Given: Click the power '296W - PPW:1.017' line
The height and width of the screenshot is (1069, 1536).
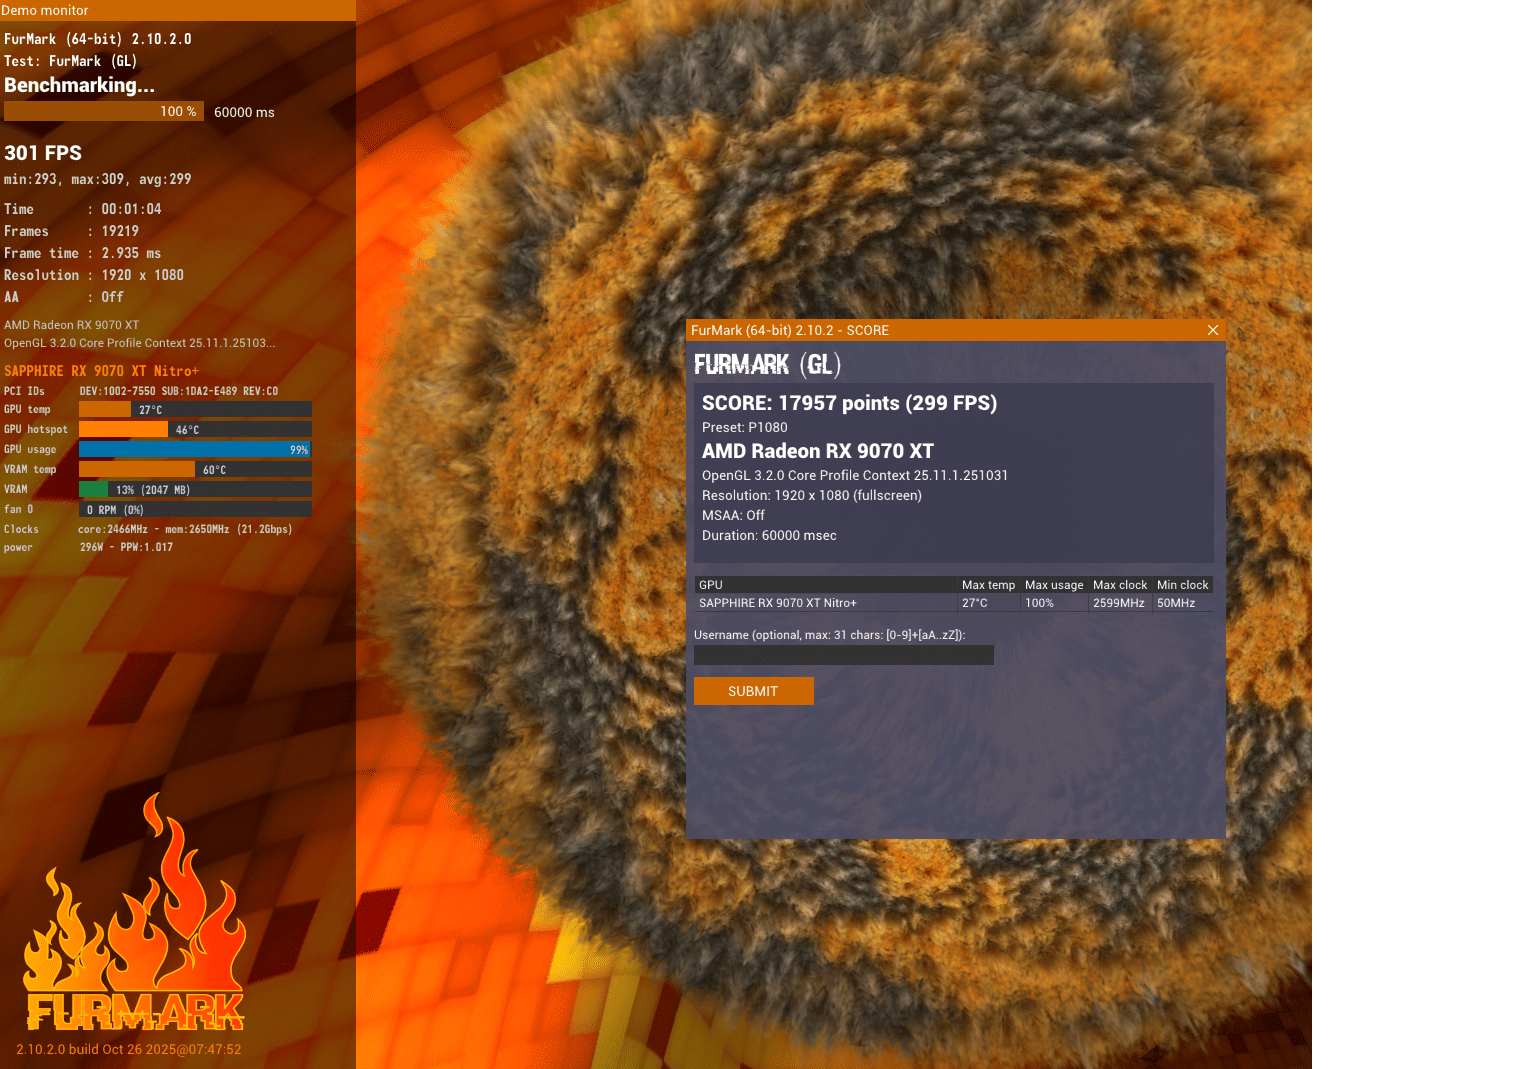Looking at the screenshot, I should point(126,547).
